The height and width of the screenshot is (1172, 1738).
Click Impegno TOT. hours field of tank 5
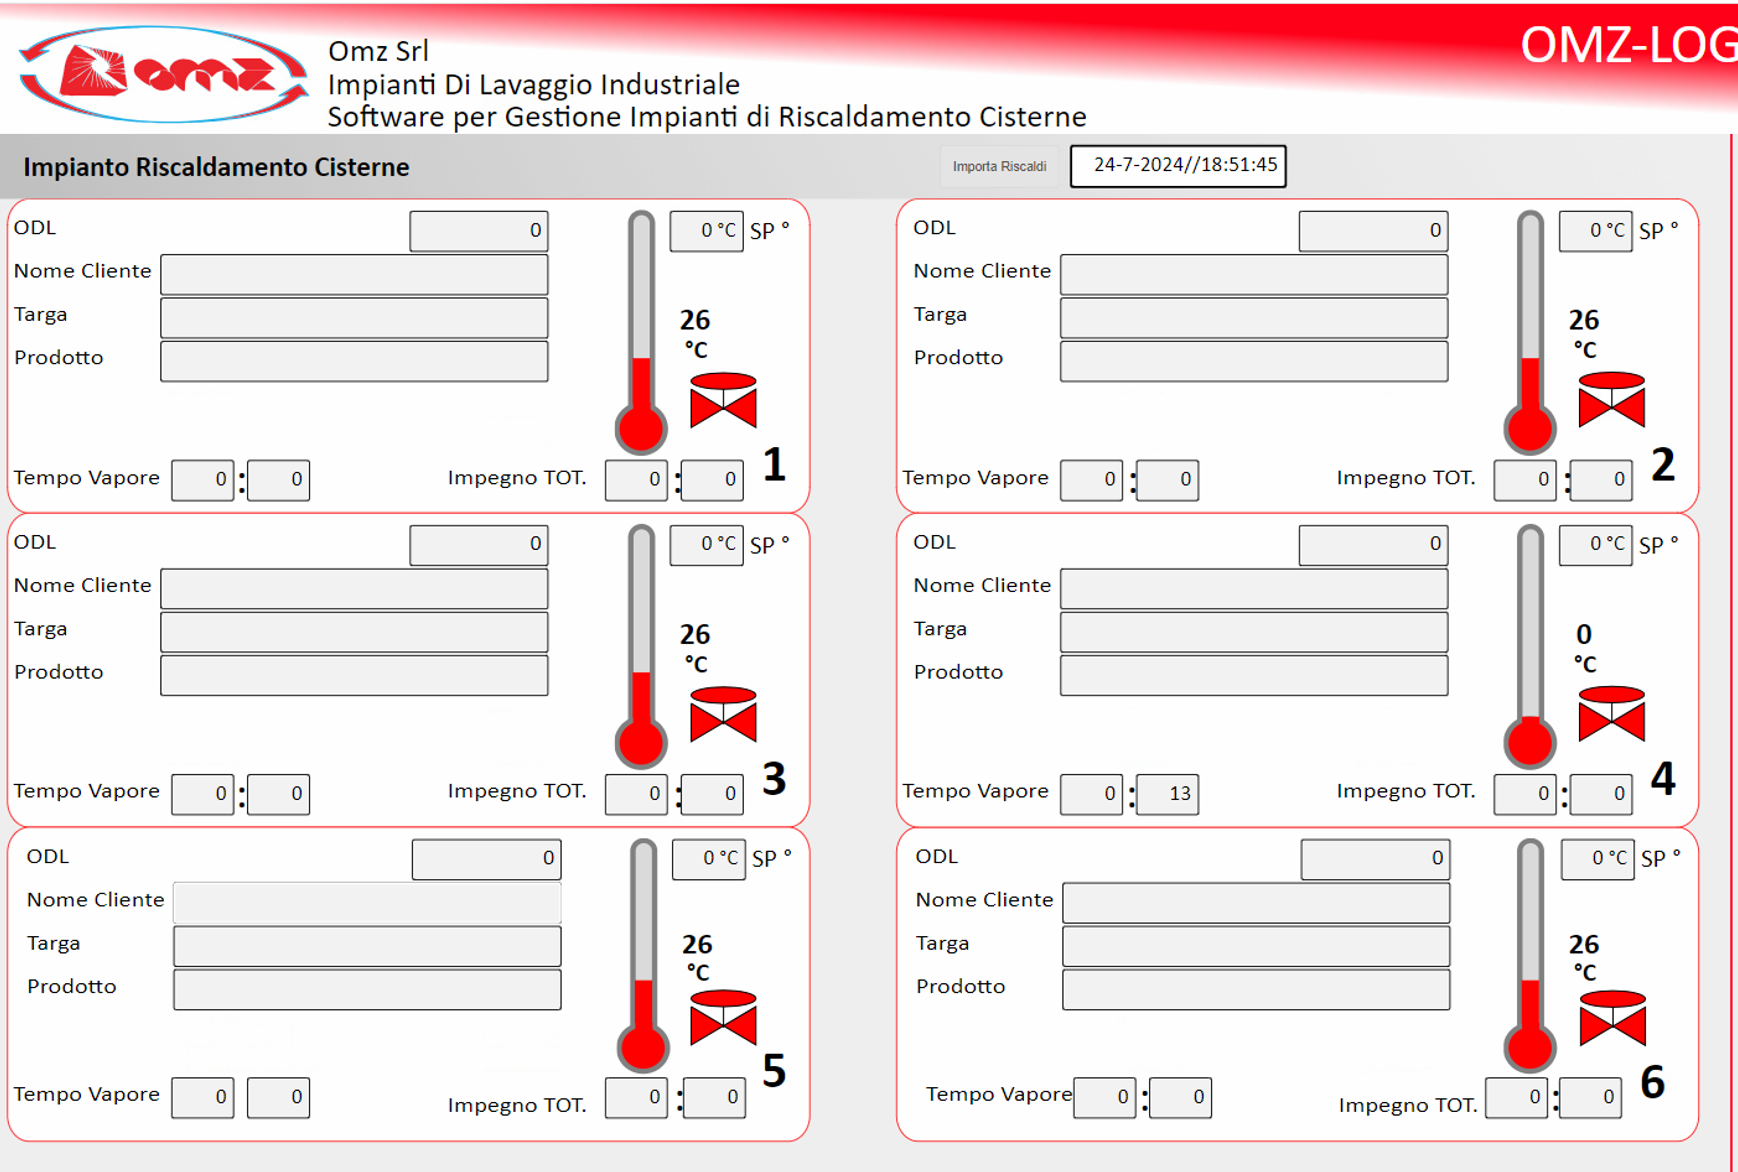coord(636,1098)
